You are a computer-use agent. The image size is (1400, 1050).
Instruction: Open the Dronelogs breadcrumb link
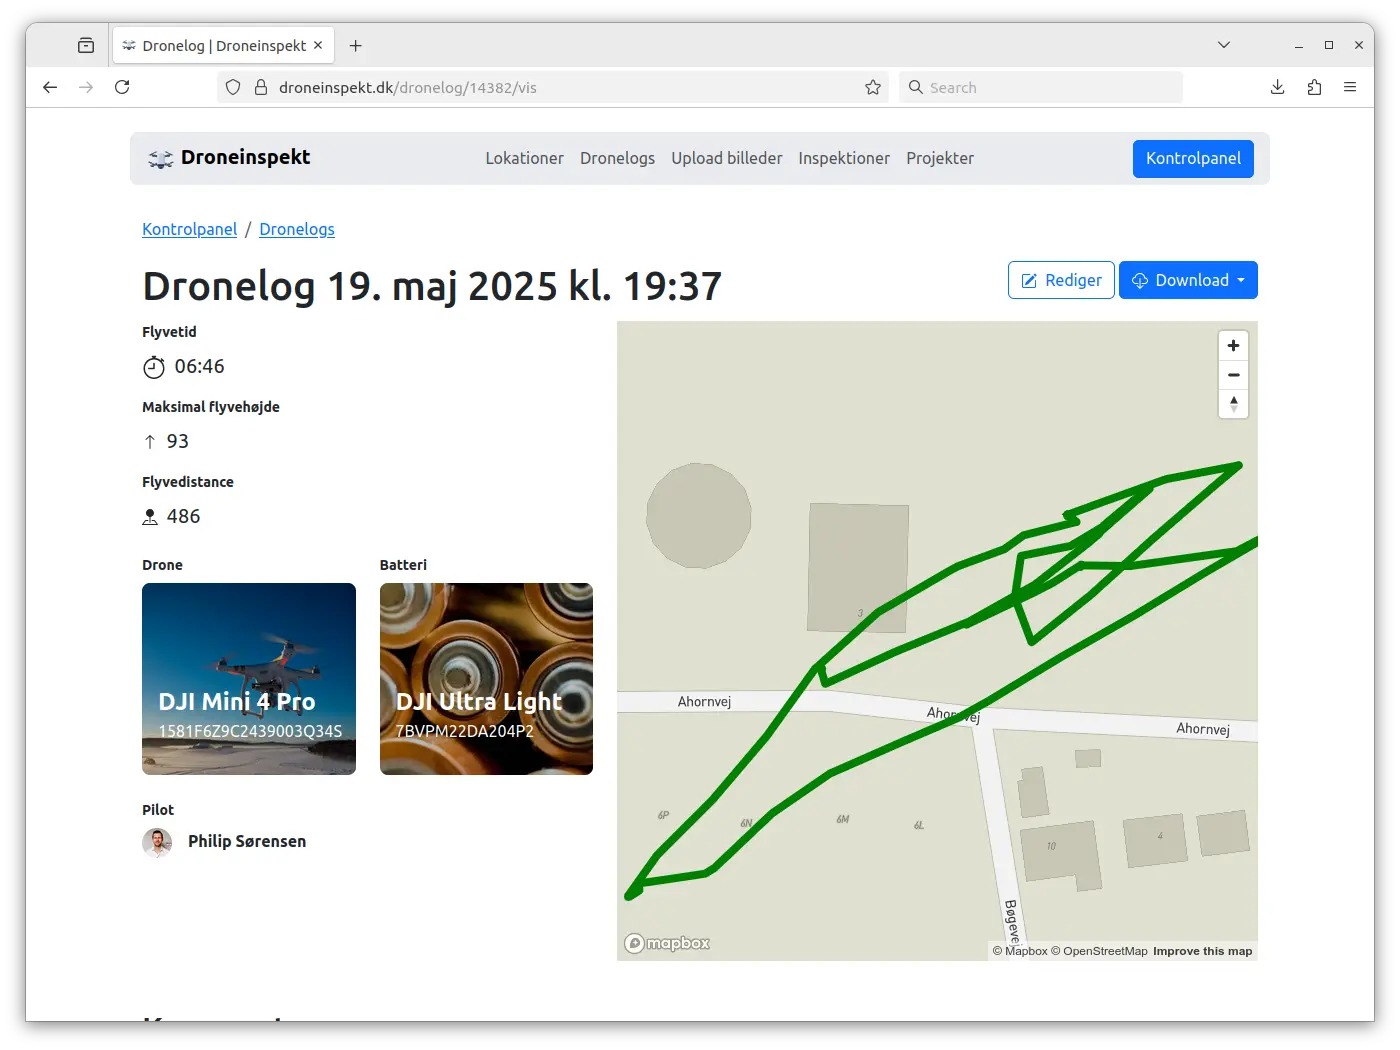[296, 229]
